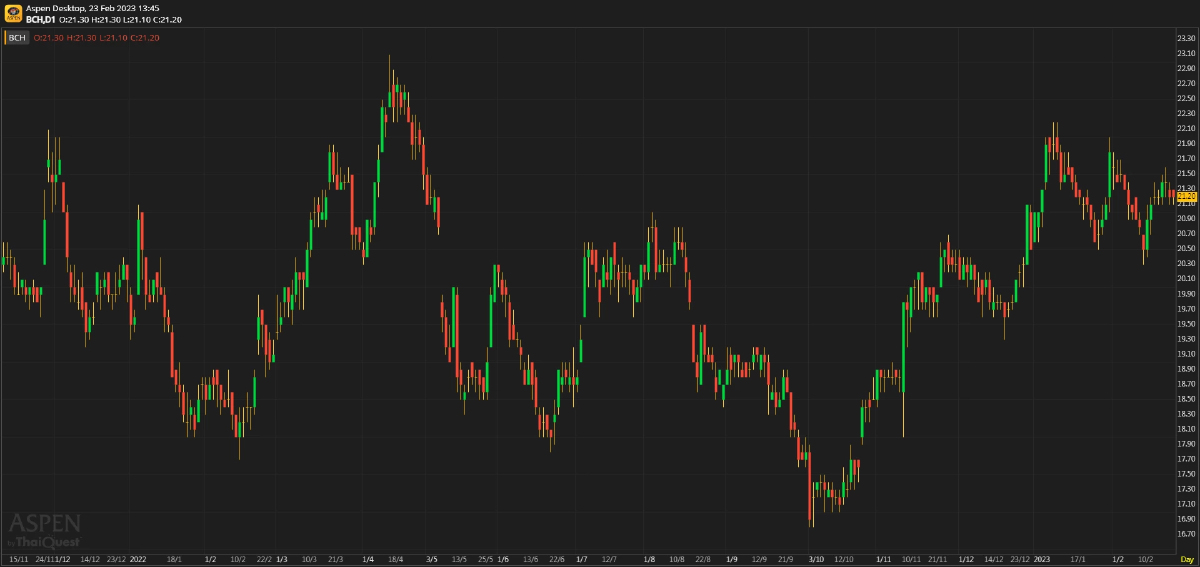Click the 18.50 price axis label
The height and width of the screenshot is (567, 1200).
(1187, 399)
